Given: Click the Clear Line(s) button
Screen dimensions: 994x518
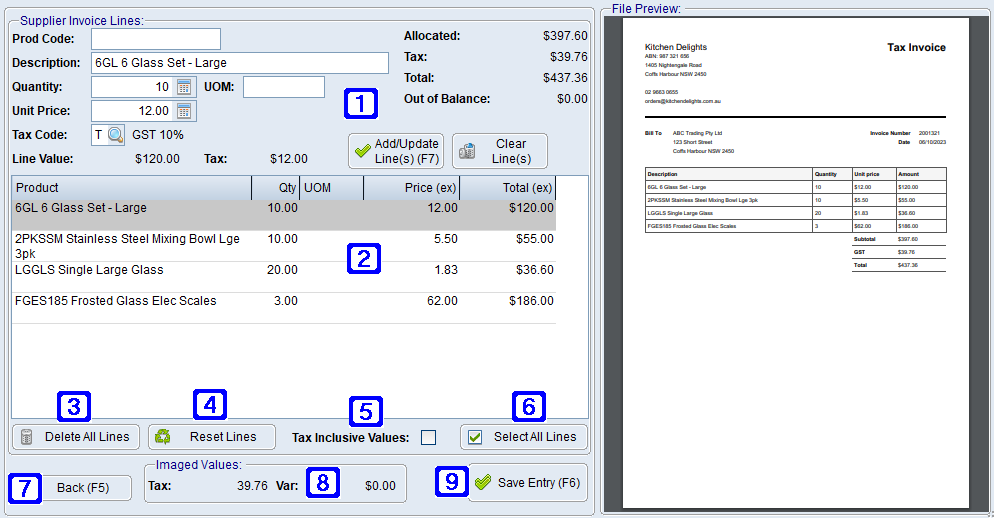Looking at the screenshot, I should 499,151.
